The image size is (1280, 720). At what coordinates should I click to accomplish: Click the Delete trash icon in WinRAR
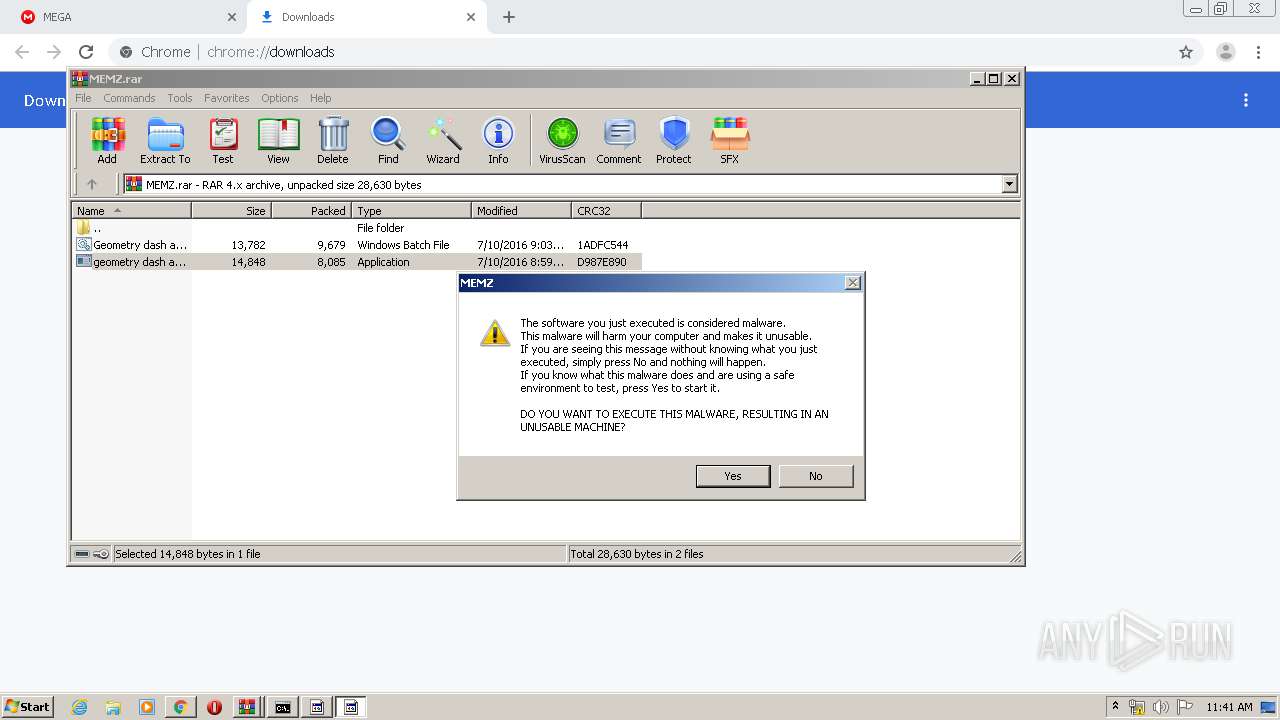333,140
